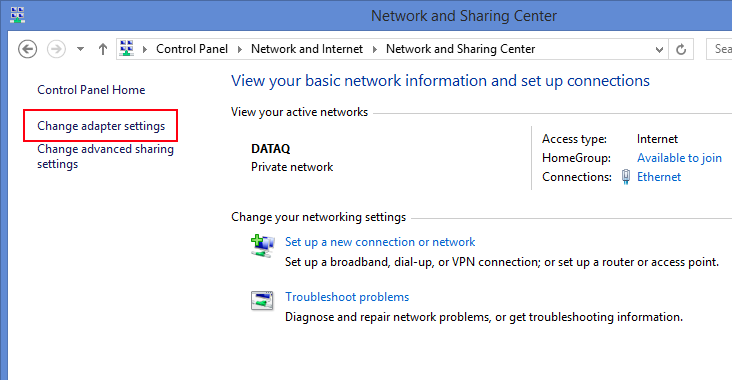The width and height of the screenshot is (732, 380).
Task: Open the Ethernet connection status
Action: [x=659, y=177]
